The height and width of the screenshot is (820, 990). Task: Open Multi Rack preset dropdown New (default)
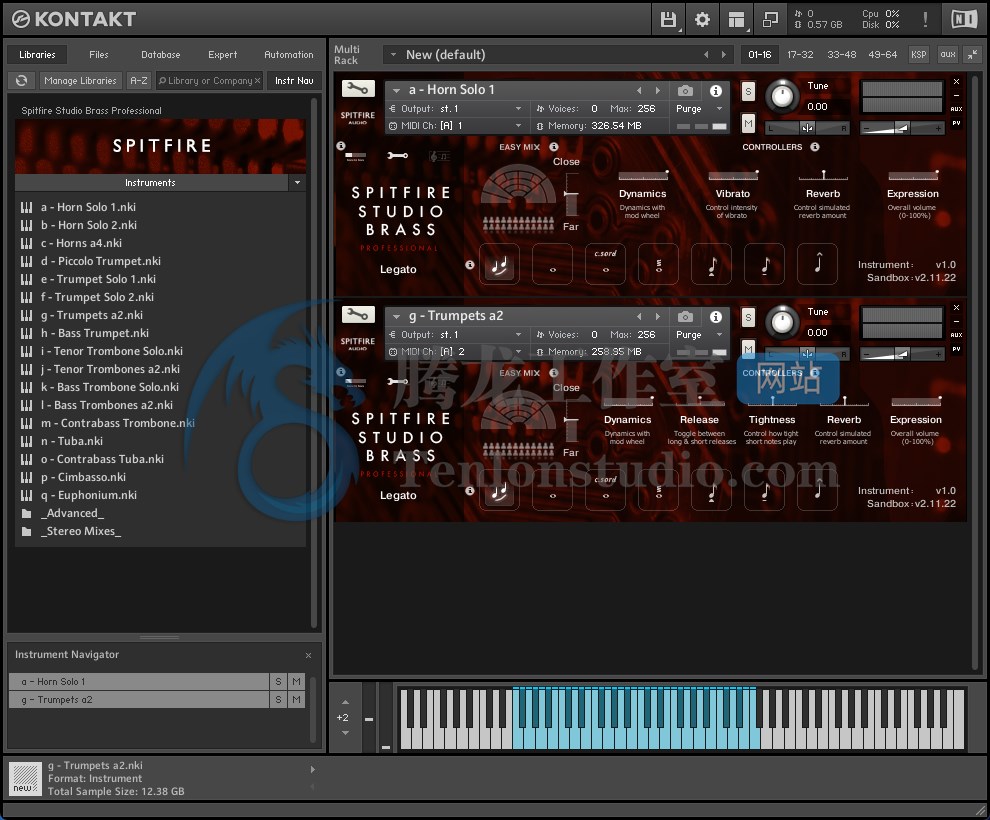coord(393,55)
